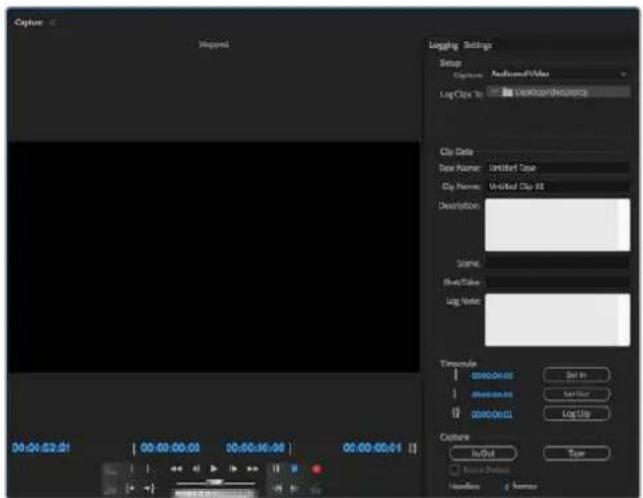
Task: Click the Set Out button
Action: 577,394
